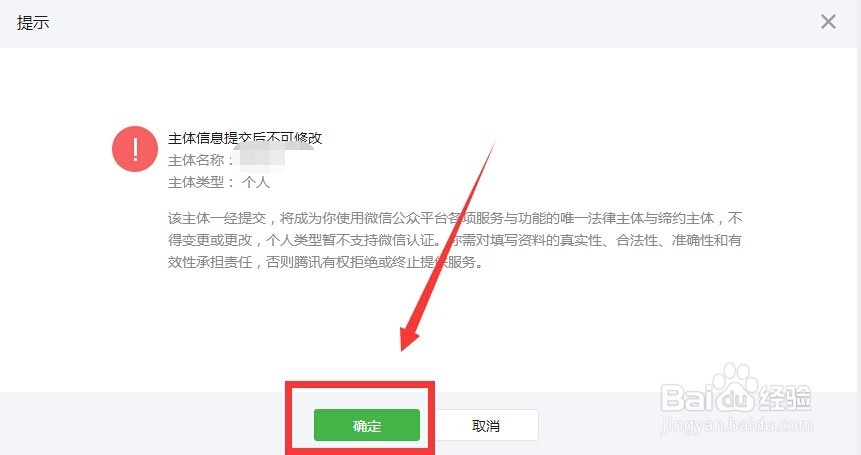Click the paragraph line starting 得变更或更改
Viewport: 861px width, 455px height.
tap(455, 240)
